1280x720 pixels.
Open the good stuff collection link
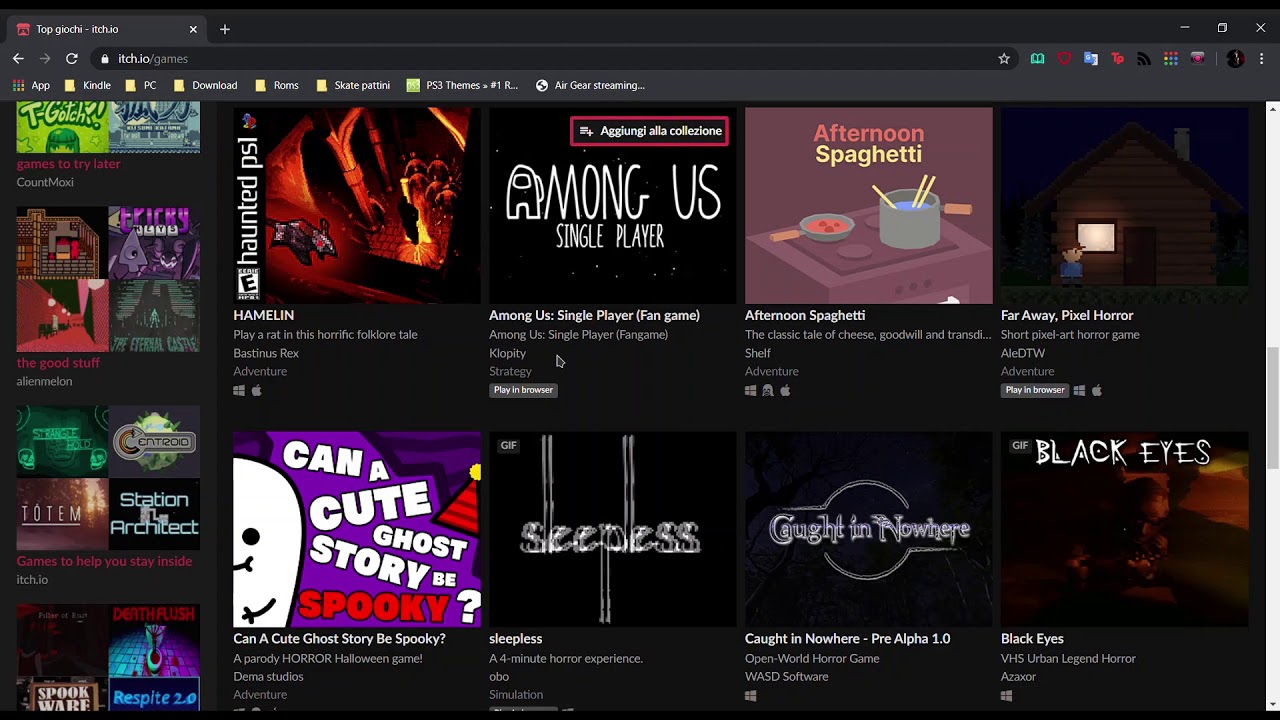click(58, 362)
